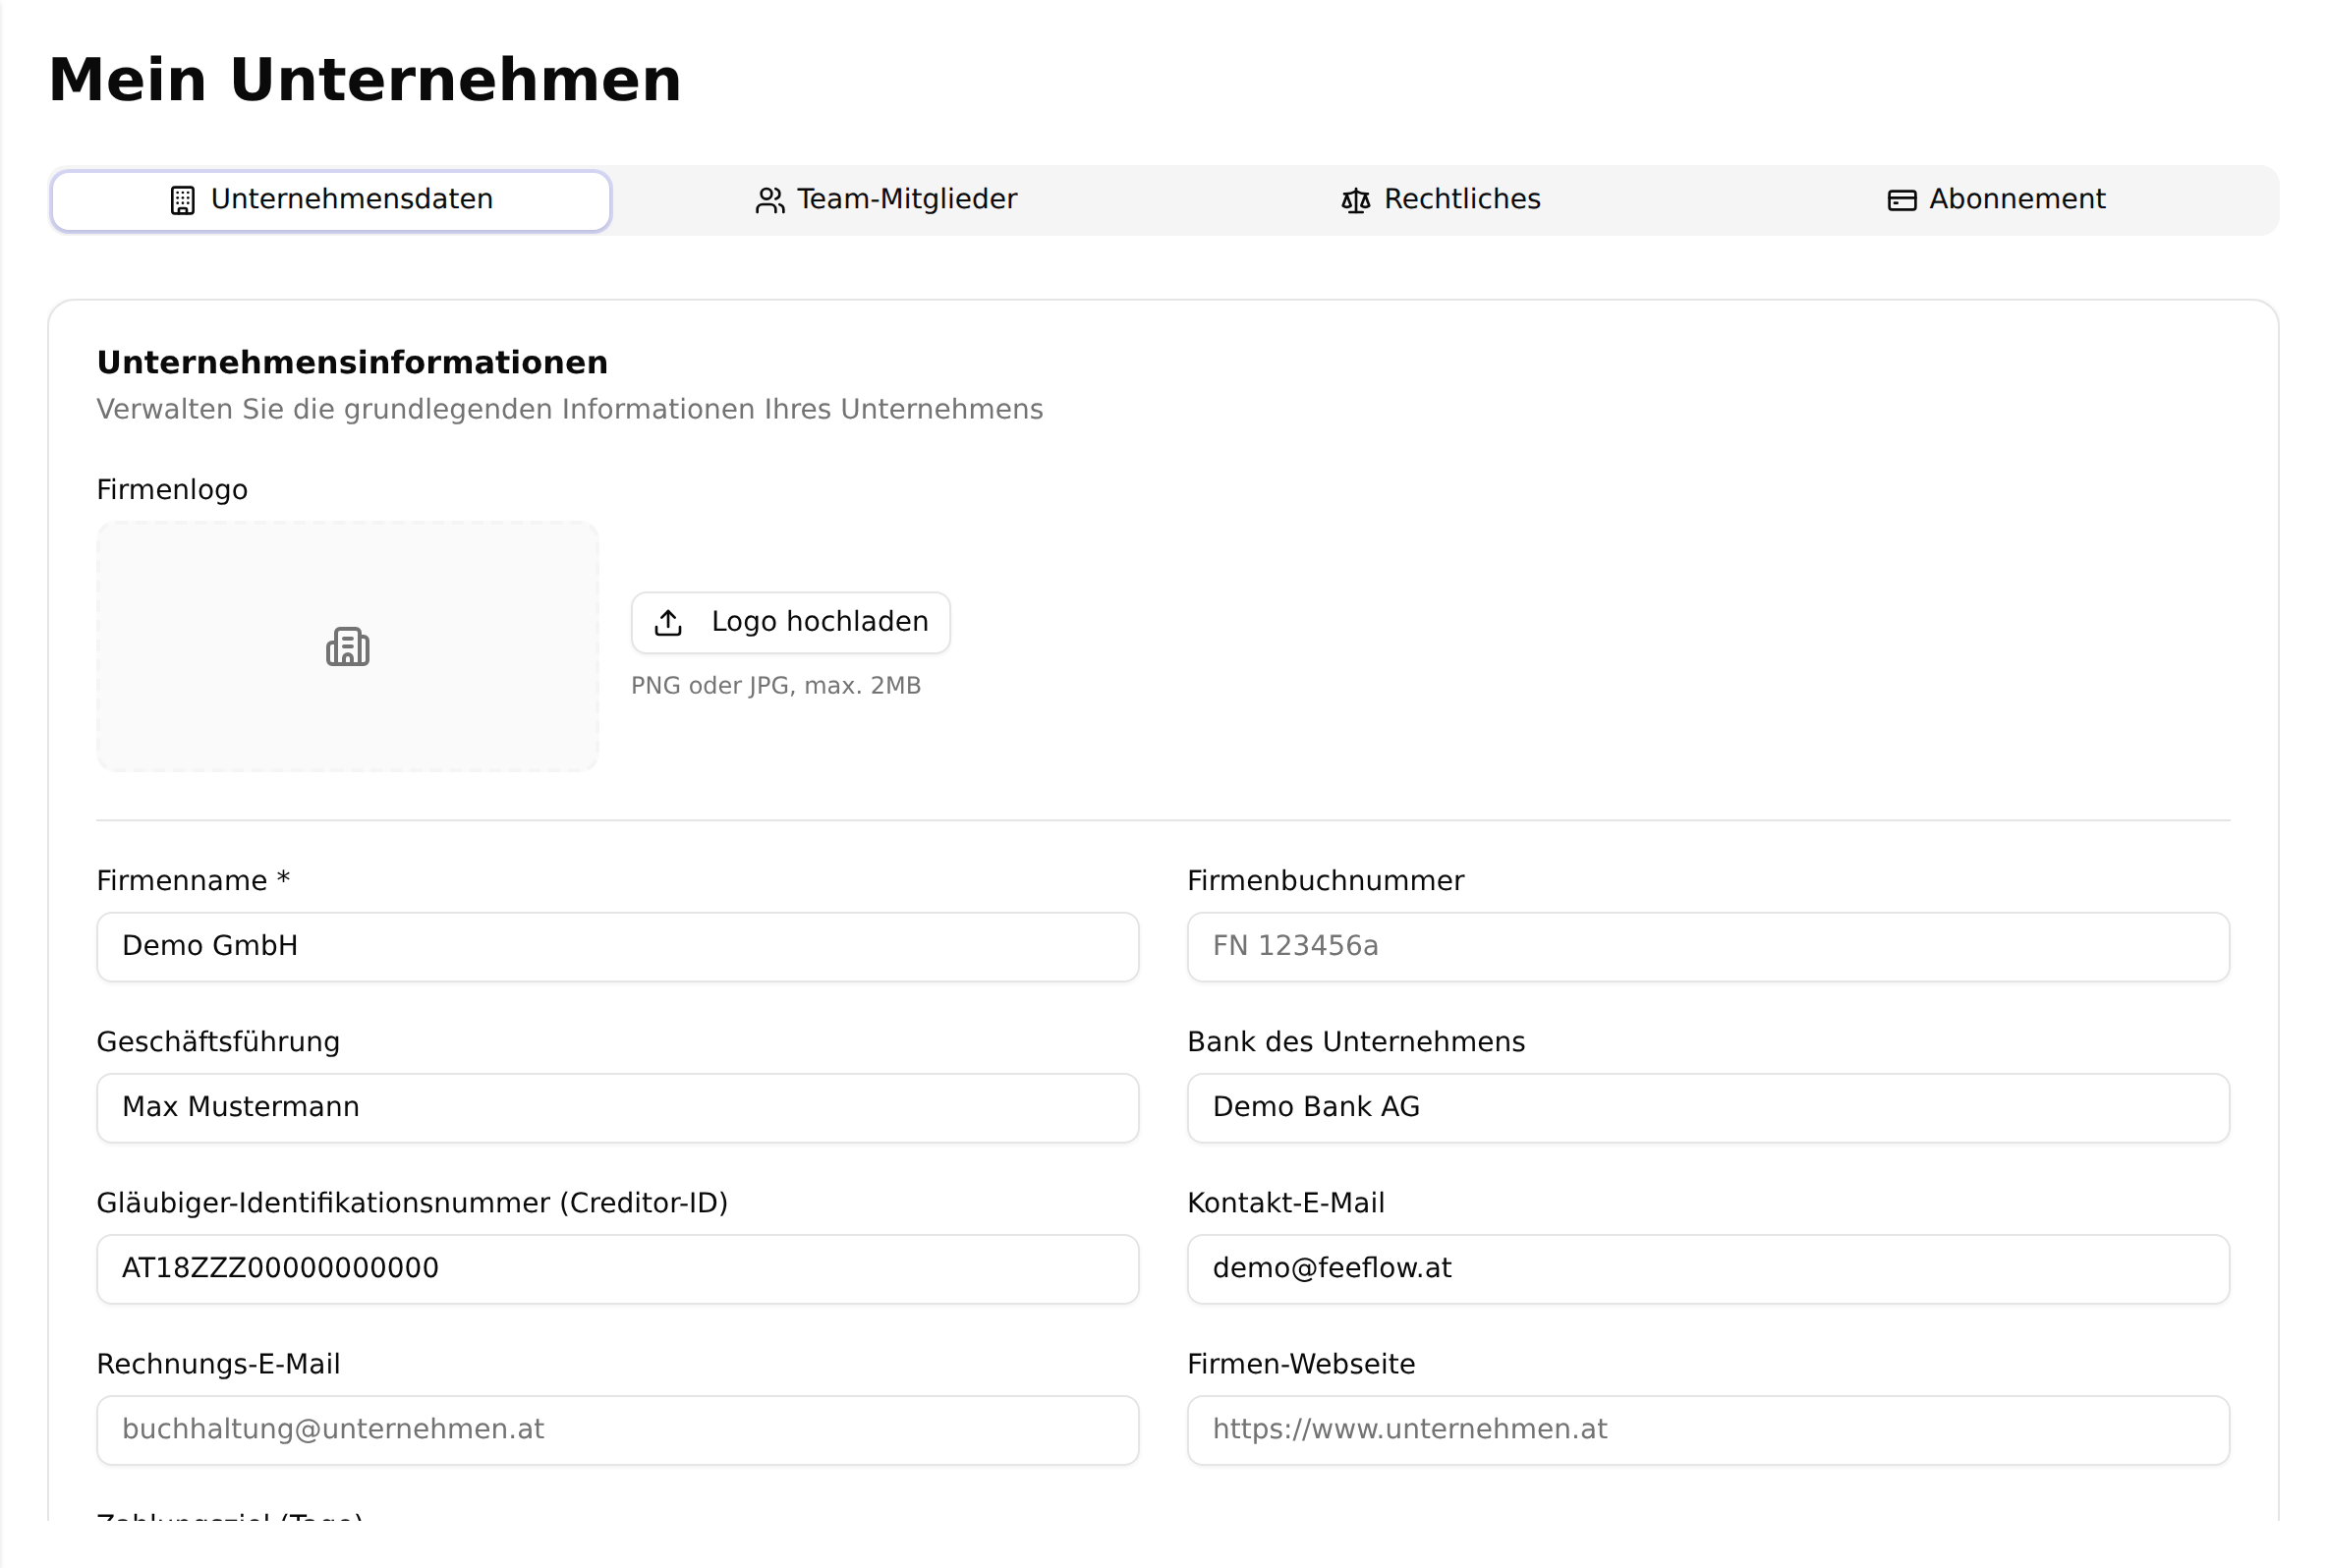
Task: Click the scales icon beside Rechtliches
Action: click(1355, 200)
